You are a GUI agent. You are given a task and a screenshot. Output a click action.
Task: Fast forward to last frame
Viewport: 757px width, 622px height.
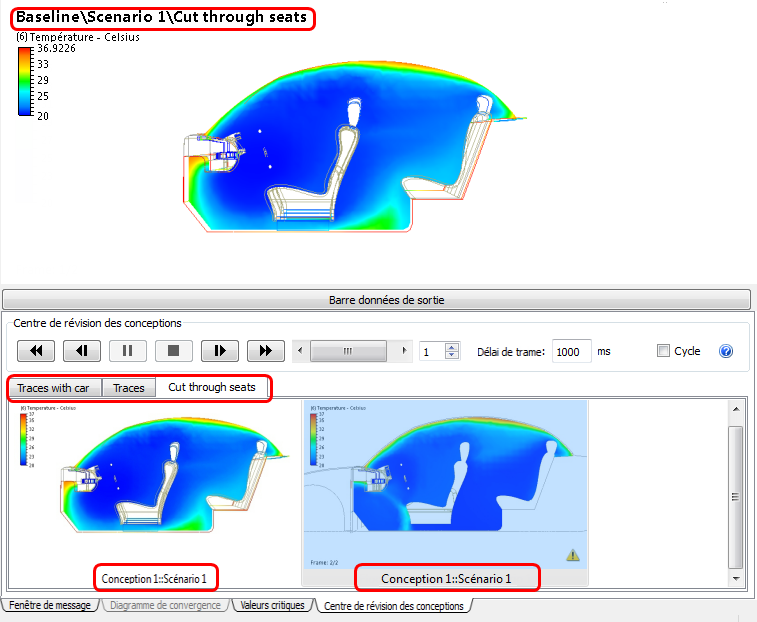266,351
